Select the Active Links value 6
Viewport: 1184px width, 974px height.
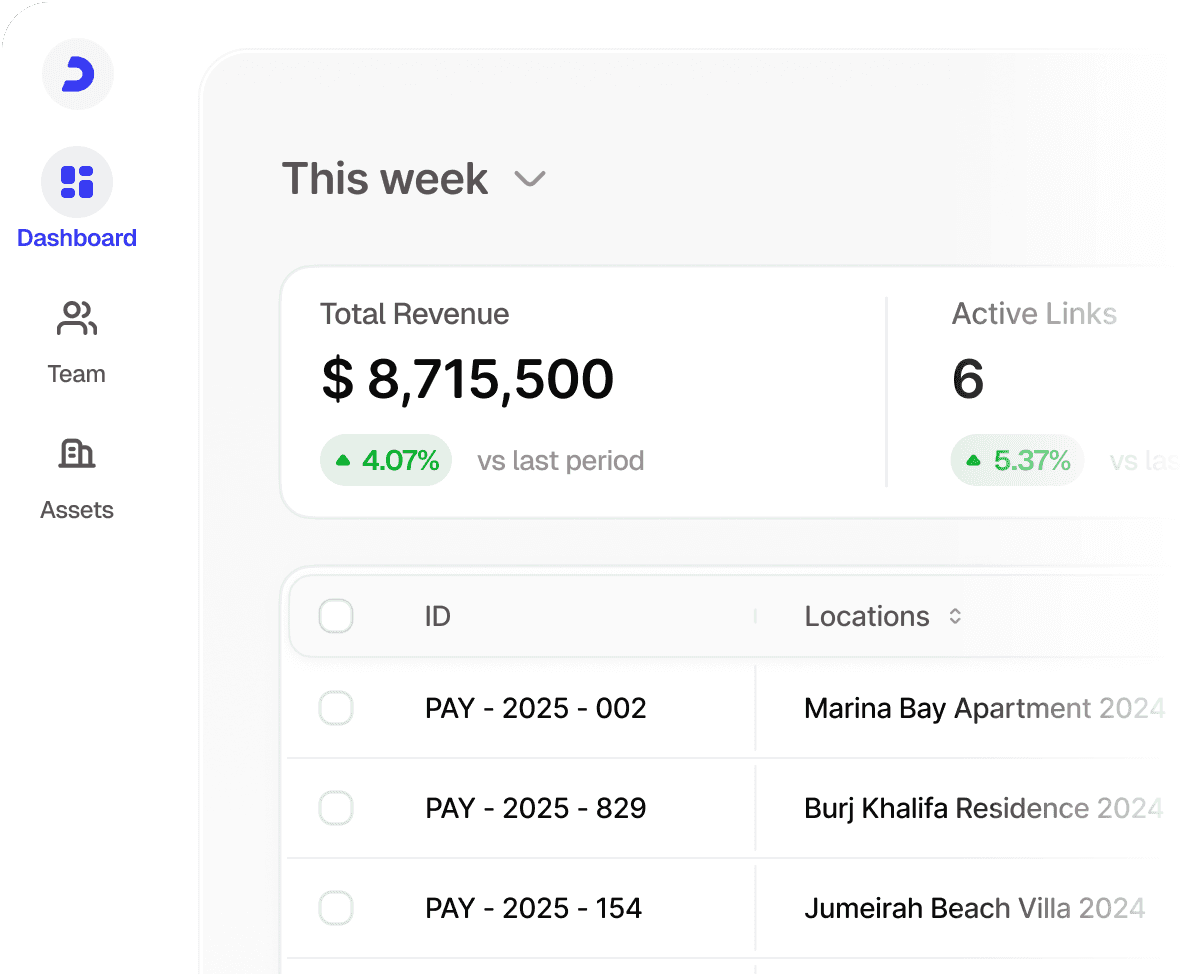click(x=968, y=378)
